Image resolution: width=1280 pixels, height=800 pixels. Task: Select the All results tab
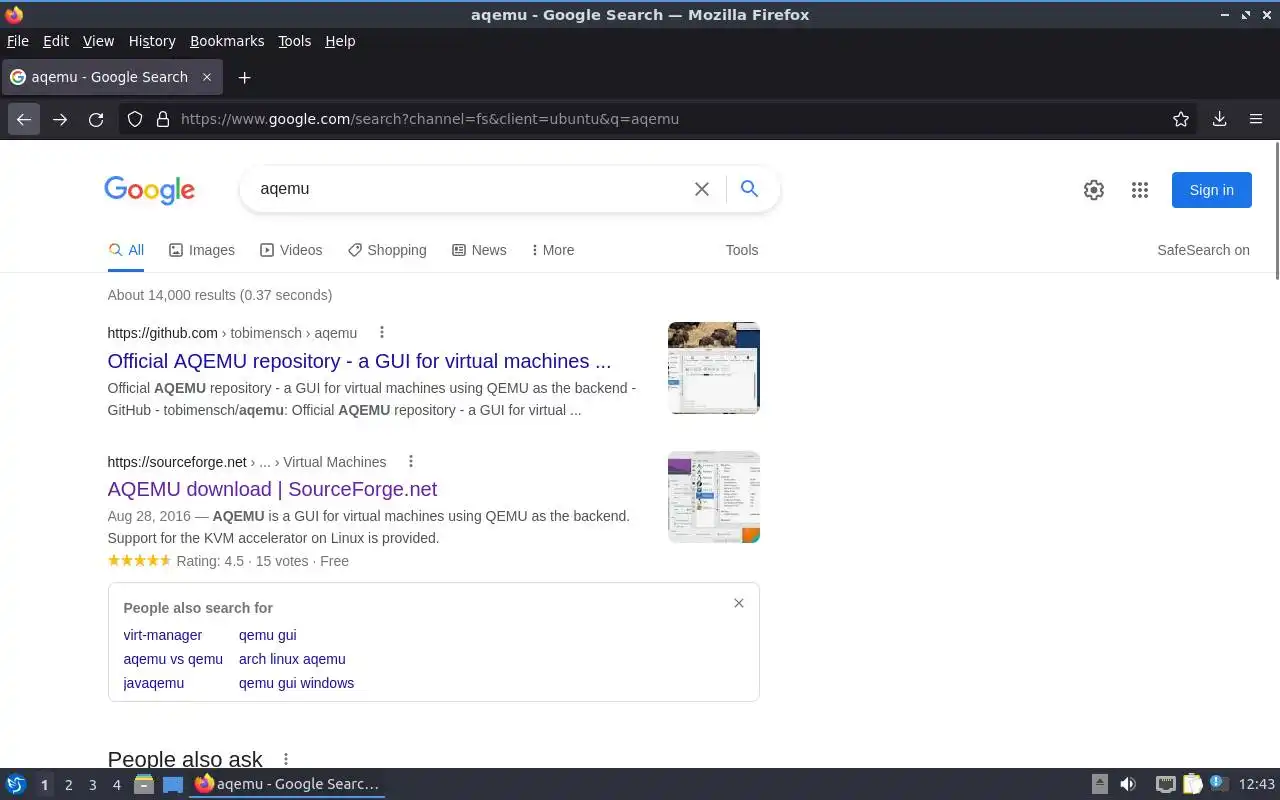126,250
